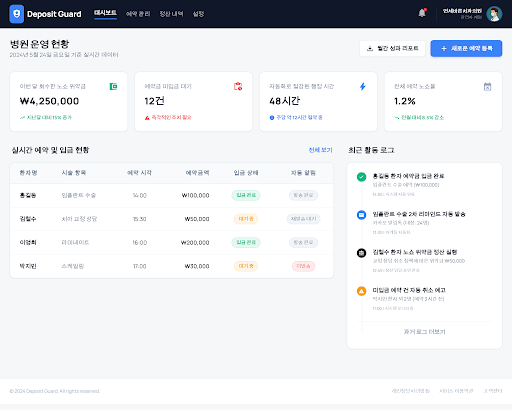Click the 자동 알림 column header
This screenshot has height=410, width=512.
coord(303,173)
